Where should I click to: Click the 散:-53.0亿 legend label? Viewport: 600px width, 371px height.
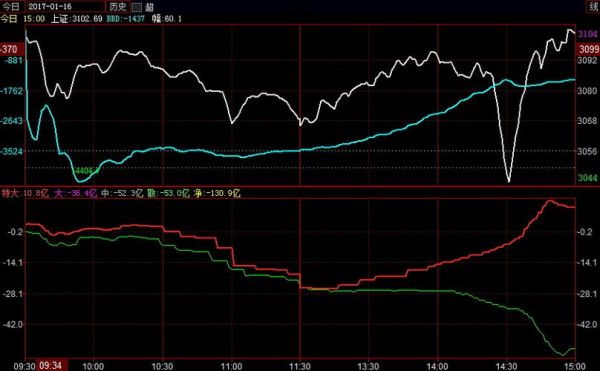pyautogui.click(x=168, y=193)
